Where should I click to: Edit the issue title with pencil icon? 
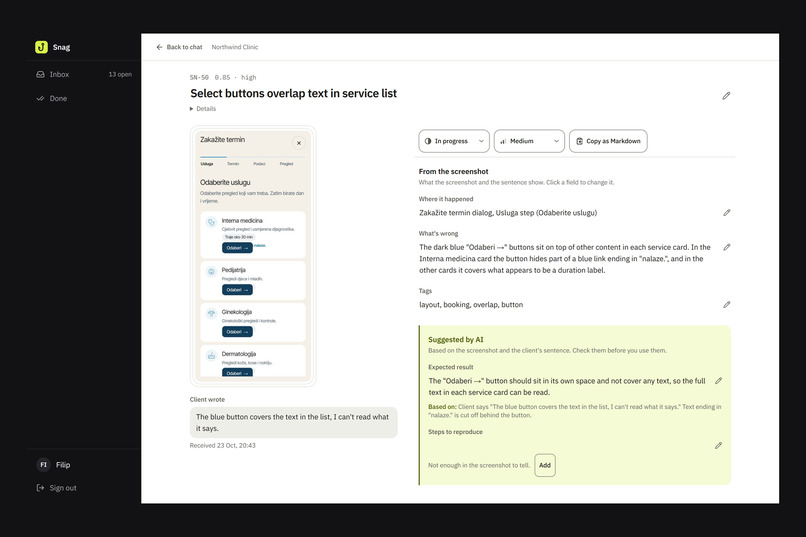(x=726, y=96)
